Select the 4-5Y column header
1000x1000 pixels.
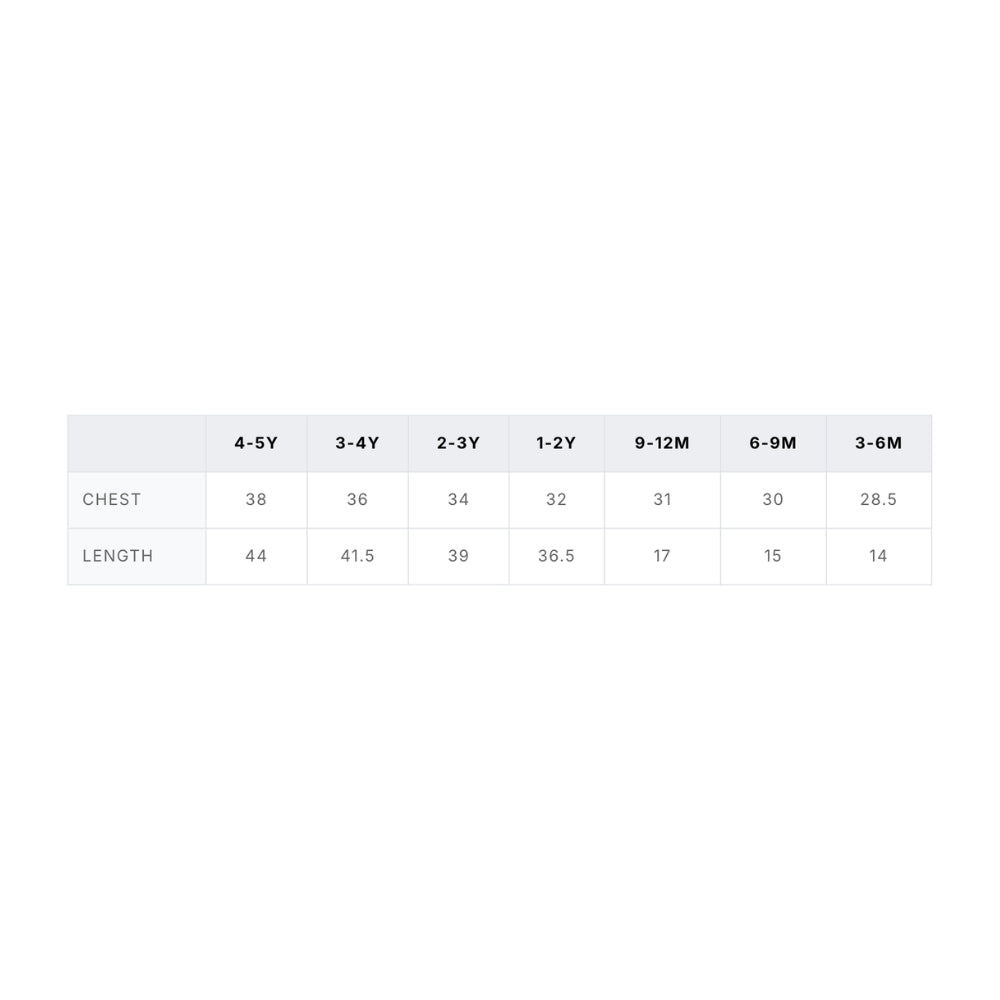click(x=256, y=443)
